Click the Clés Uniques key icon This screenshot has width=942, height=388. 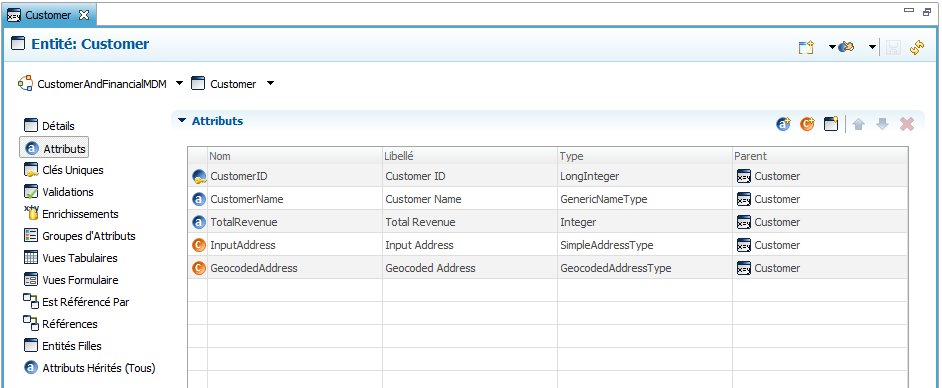coord(31,170)
